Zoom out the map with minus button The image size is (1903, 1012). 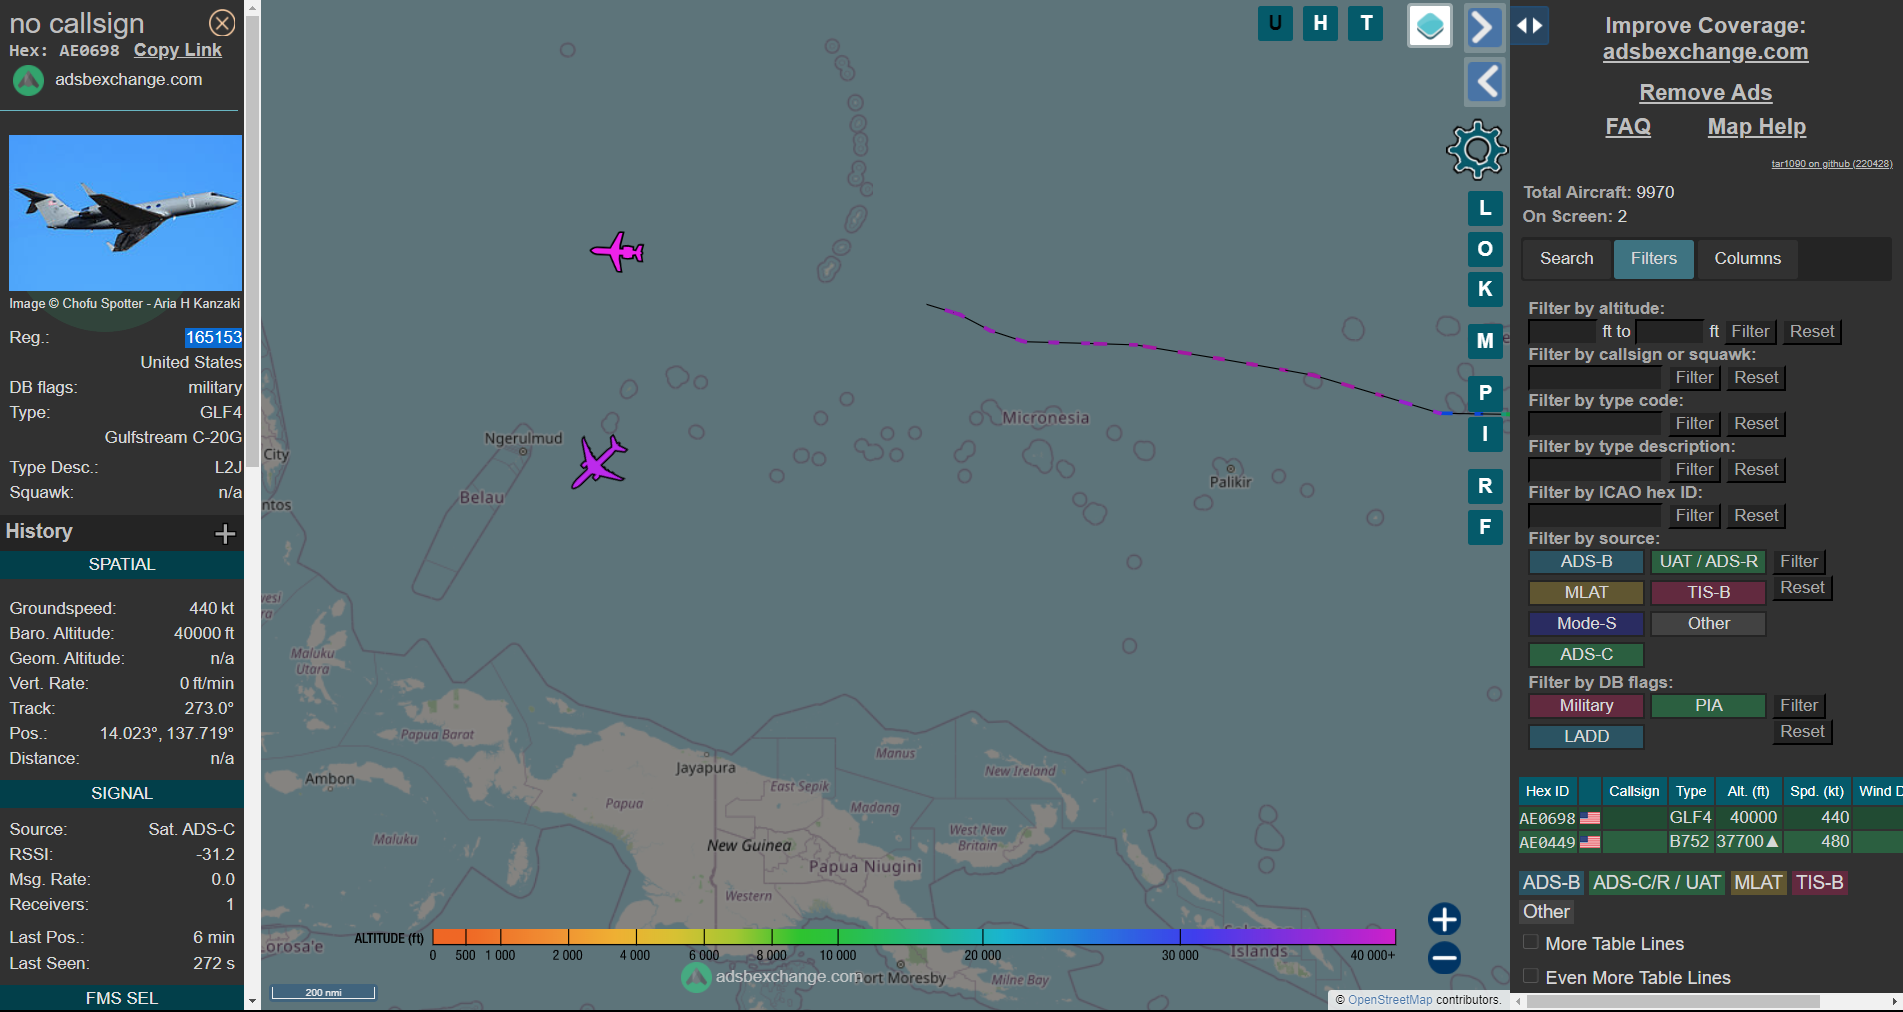coord(1444,958)
